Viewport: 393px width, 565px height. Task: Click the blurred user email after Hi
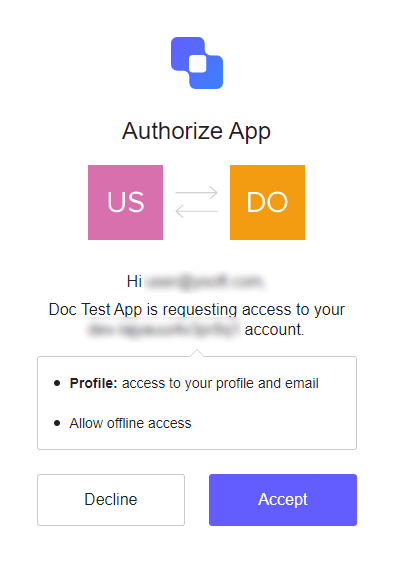[205, 281]
